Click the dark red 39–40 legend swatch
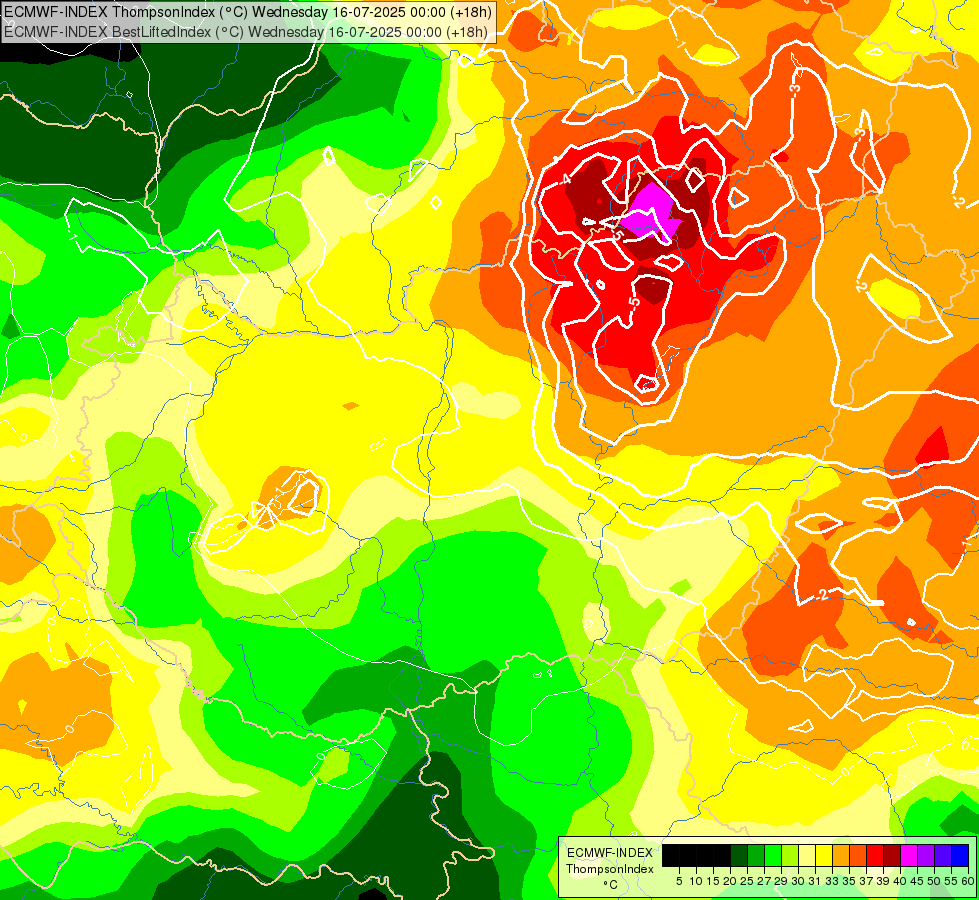 892,855
